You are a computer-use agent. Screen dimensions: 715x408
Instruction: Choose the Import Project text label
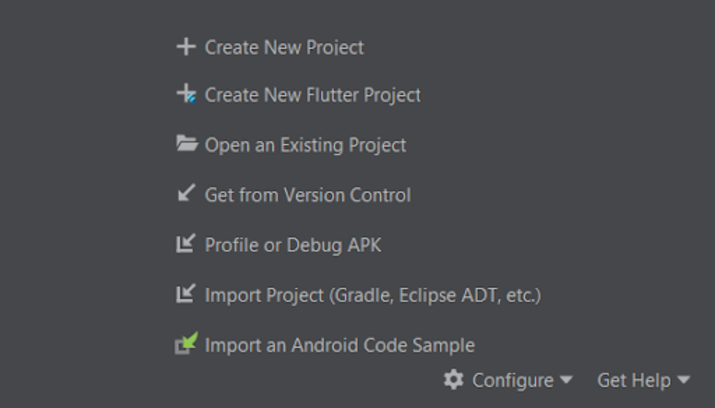tap(262, 295)
